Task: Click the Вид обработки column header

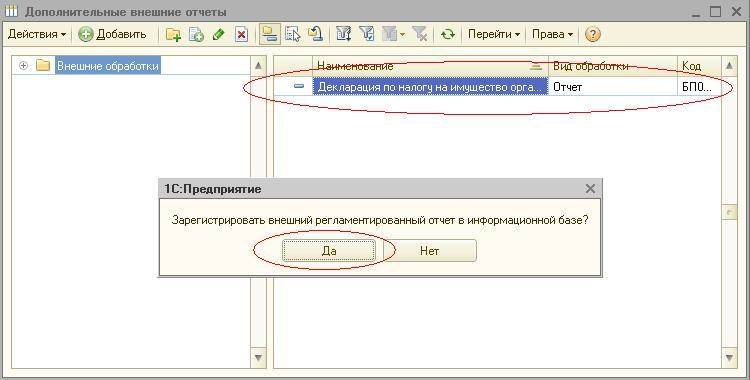Action: 613,66
